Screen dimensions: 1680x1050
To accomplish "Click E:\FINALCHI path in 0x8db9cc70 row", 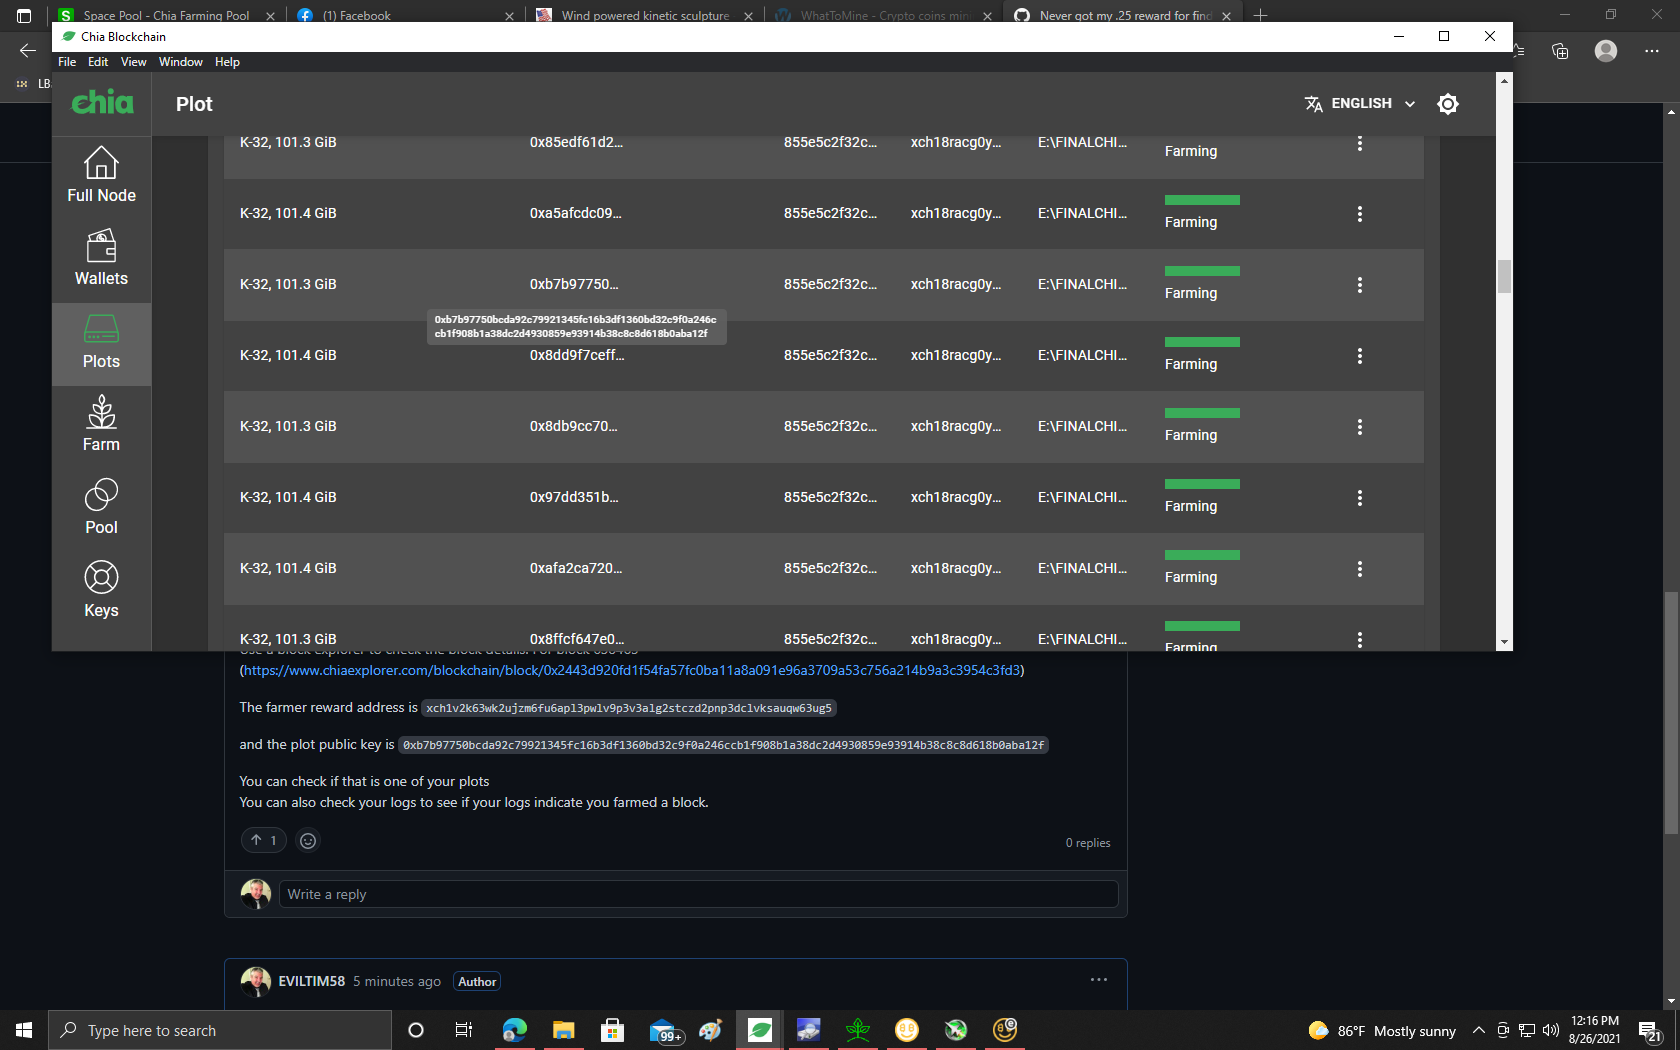I will [x=1082, y=427].
